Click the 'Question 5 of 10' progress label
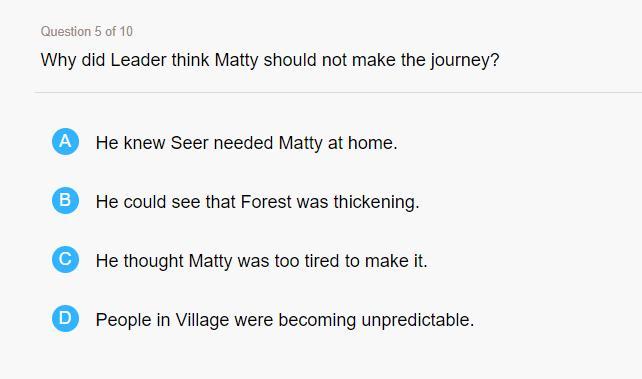The width and height of the screenshot is (642, 379). click(x=87, y=32)
